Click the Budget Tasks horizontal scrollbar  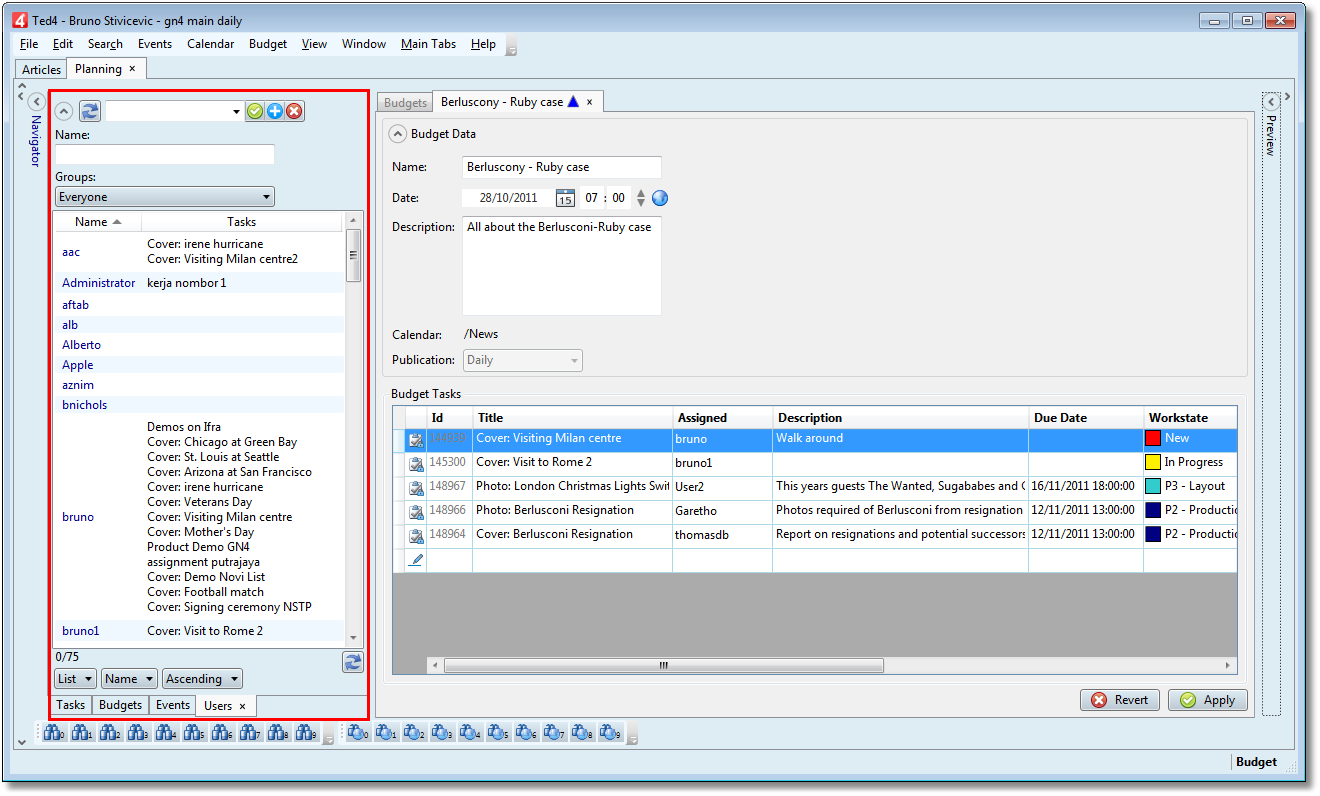pos(663,665)
